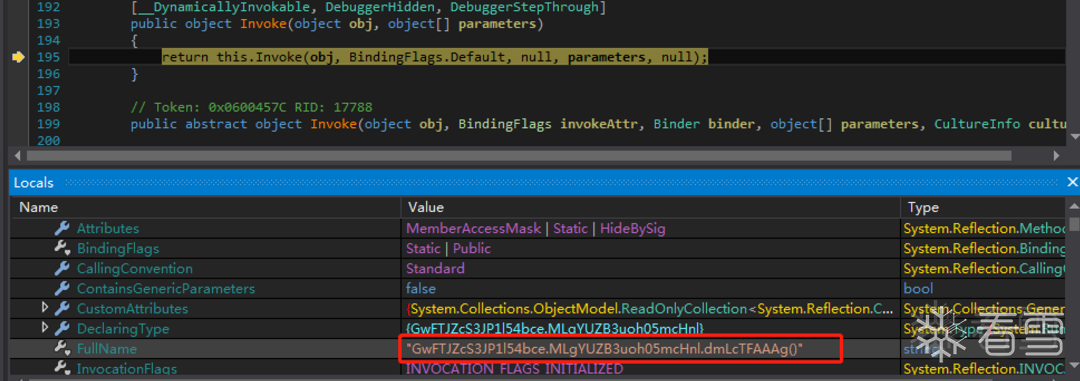
Task: Click the InvocationFlags property wrench icon
Action: 62,369
